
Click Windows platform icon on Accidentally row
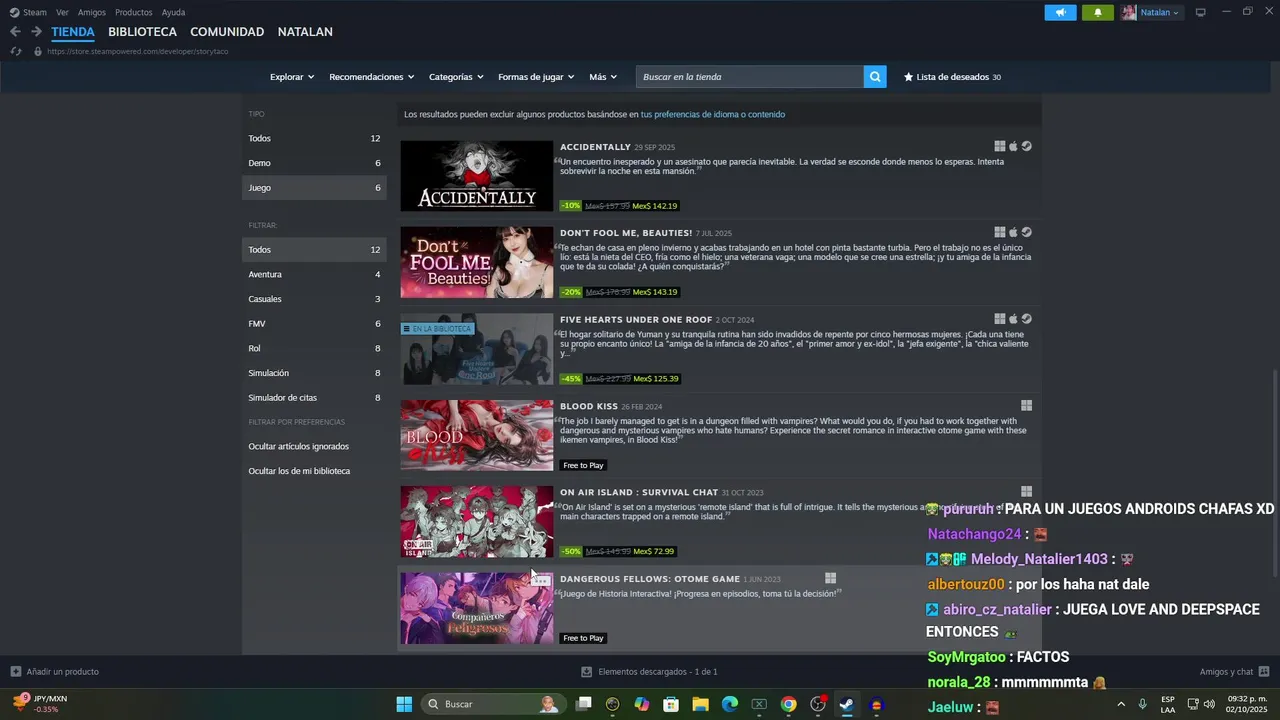coord(1000,146)
